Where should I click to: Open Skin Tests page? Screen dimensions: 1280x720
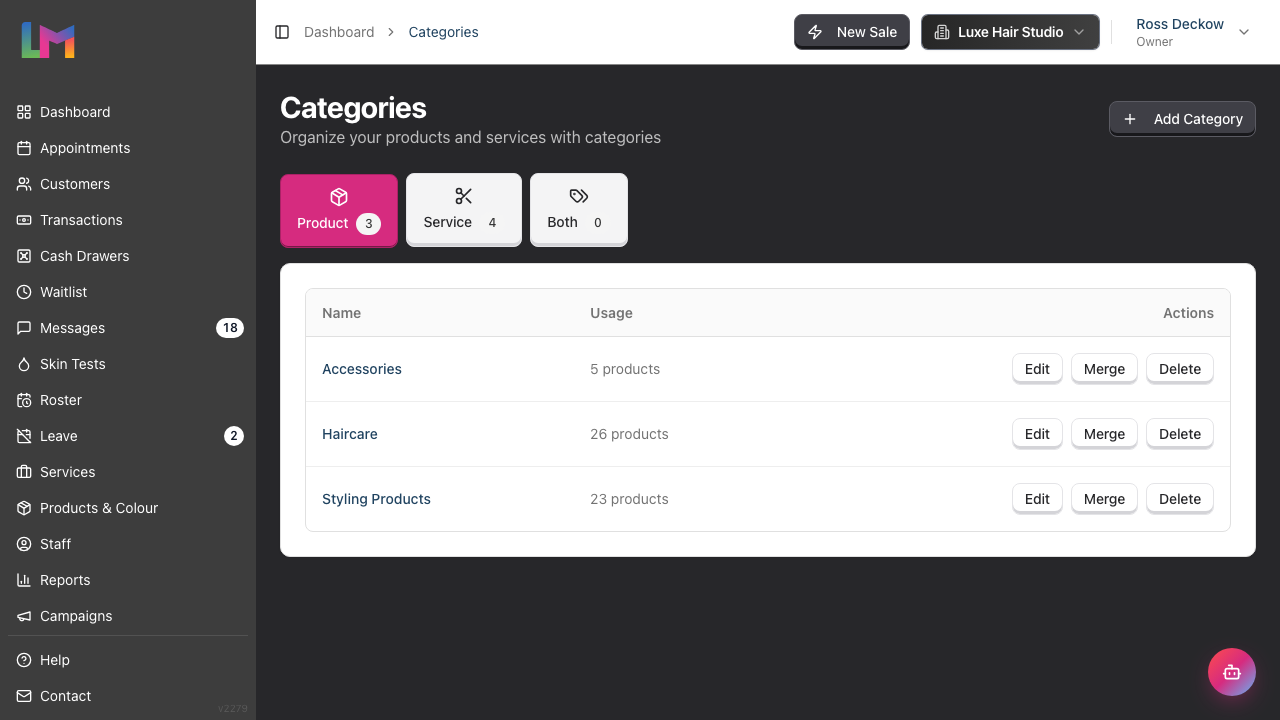pyautogui.click(x=128, y=364)
